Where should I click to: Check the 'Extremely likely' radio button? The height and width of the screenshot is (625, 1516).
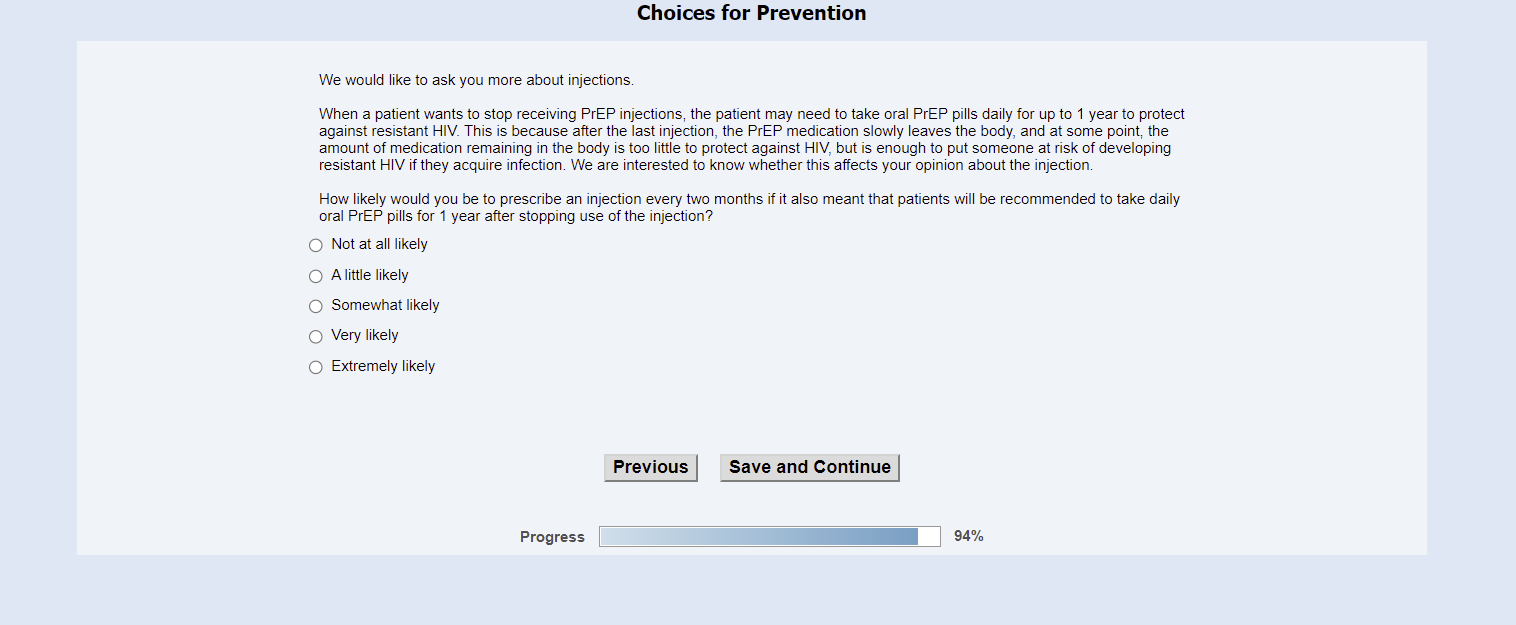[x=316, y=367]
